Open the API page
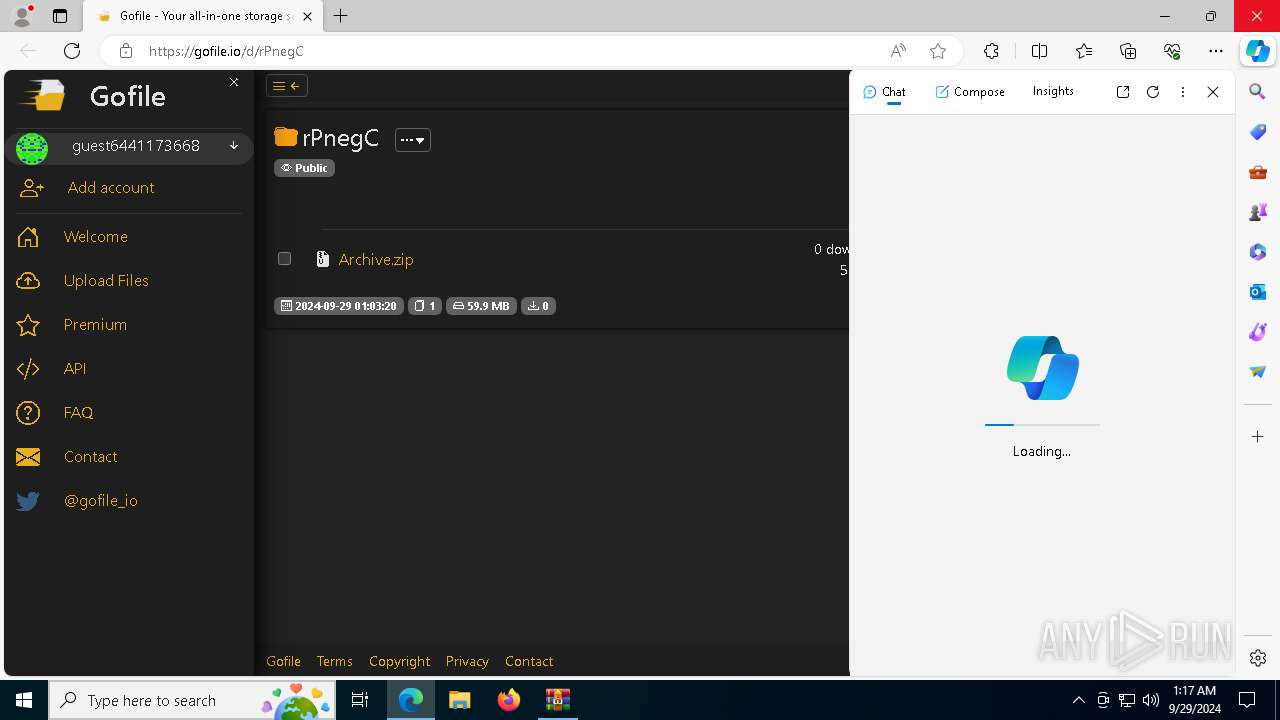 [75, 368]
